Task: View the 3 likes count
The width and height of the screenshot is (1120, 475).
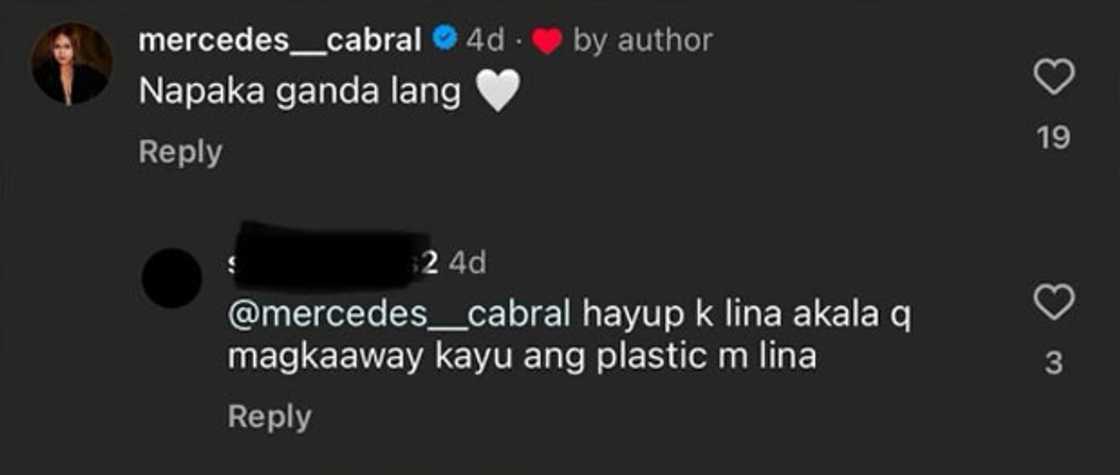Action: (1054, 364)
